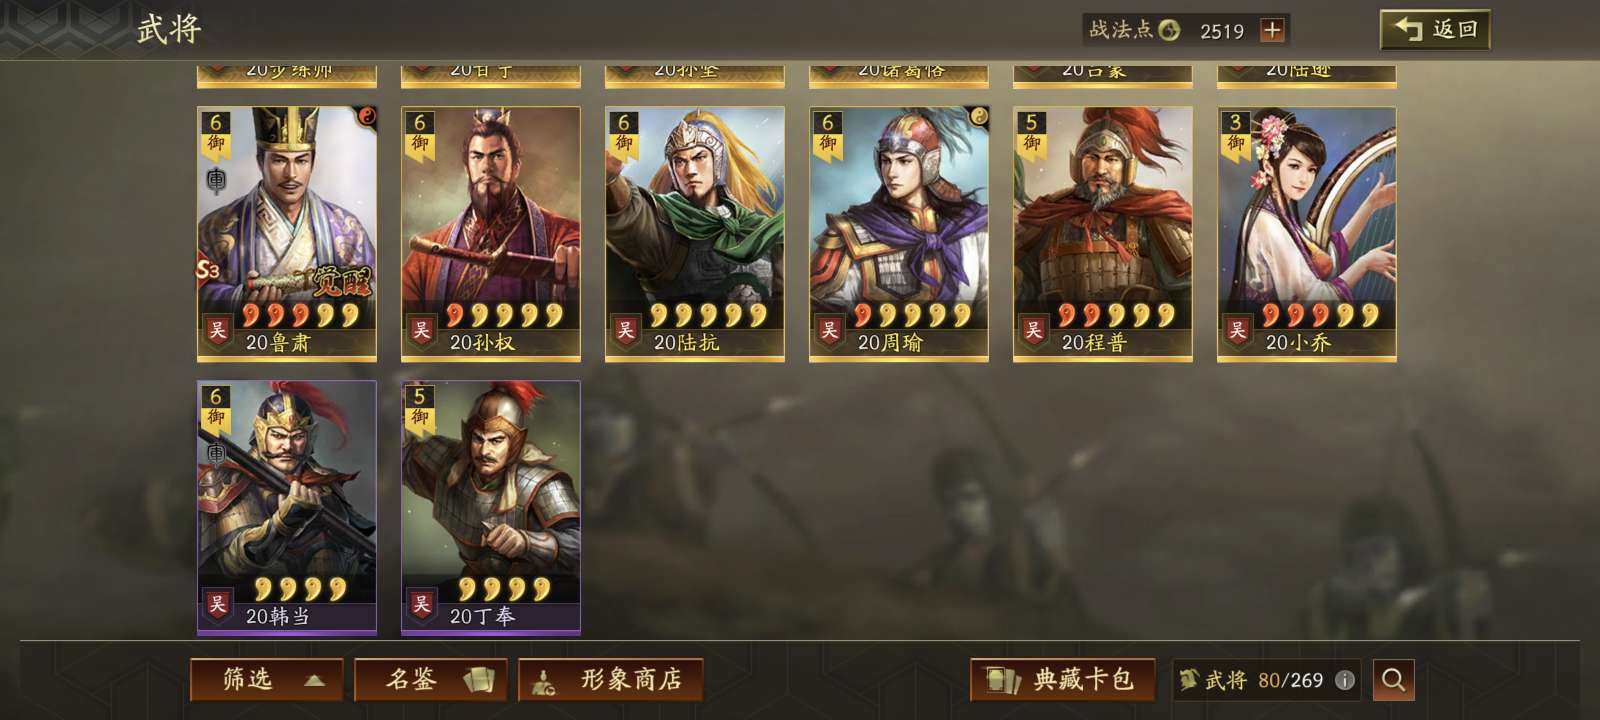Screen dimensions: 1600x720
Task: Tap the chariot icon on 韩当 card
Action: coord(216,453)
